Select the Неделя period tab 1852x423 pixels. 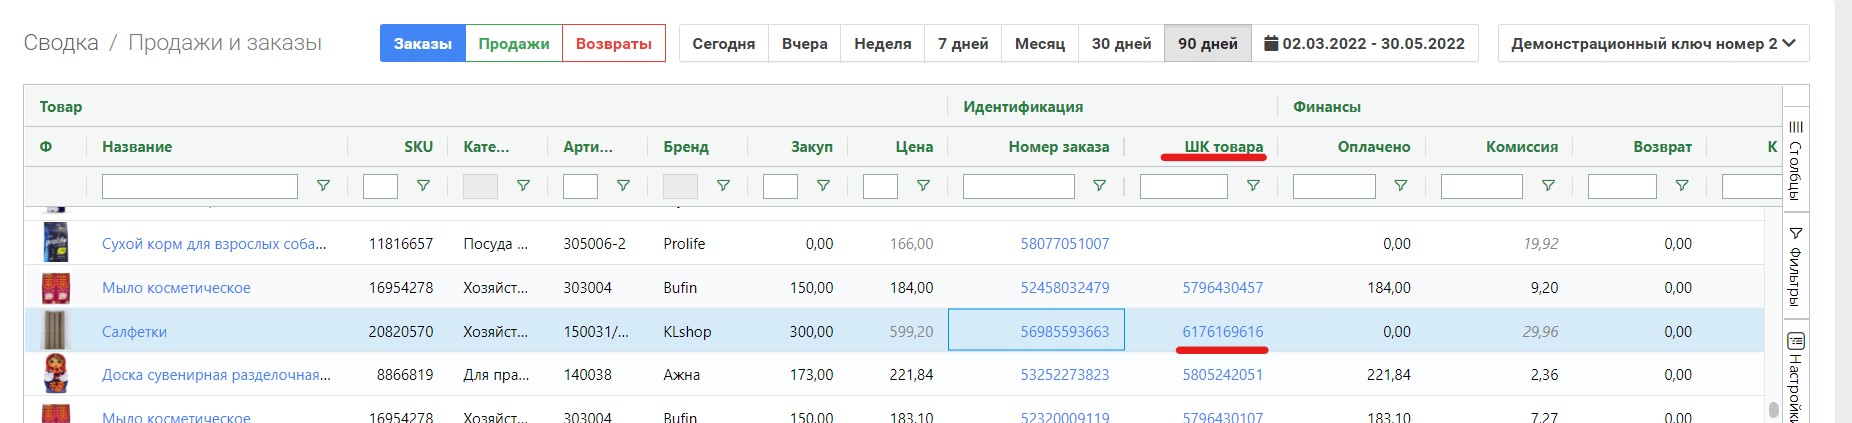(x=882, y=43)
